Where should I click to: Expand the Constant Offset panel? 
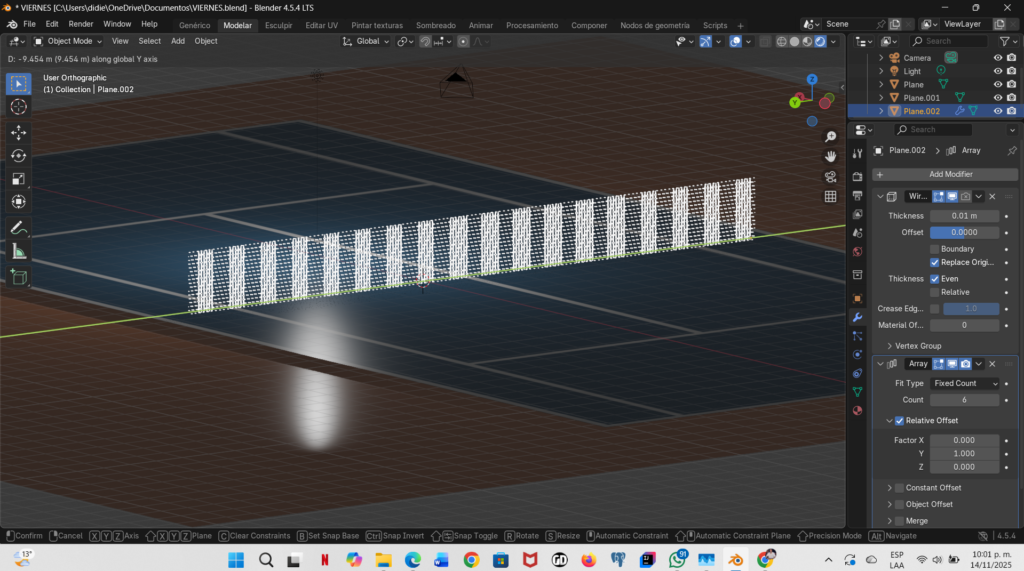point(889,488)
